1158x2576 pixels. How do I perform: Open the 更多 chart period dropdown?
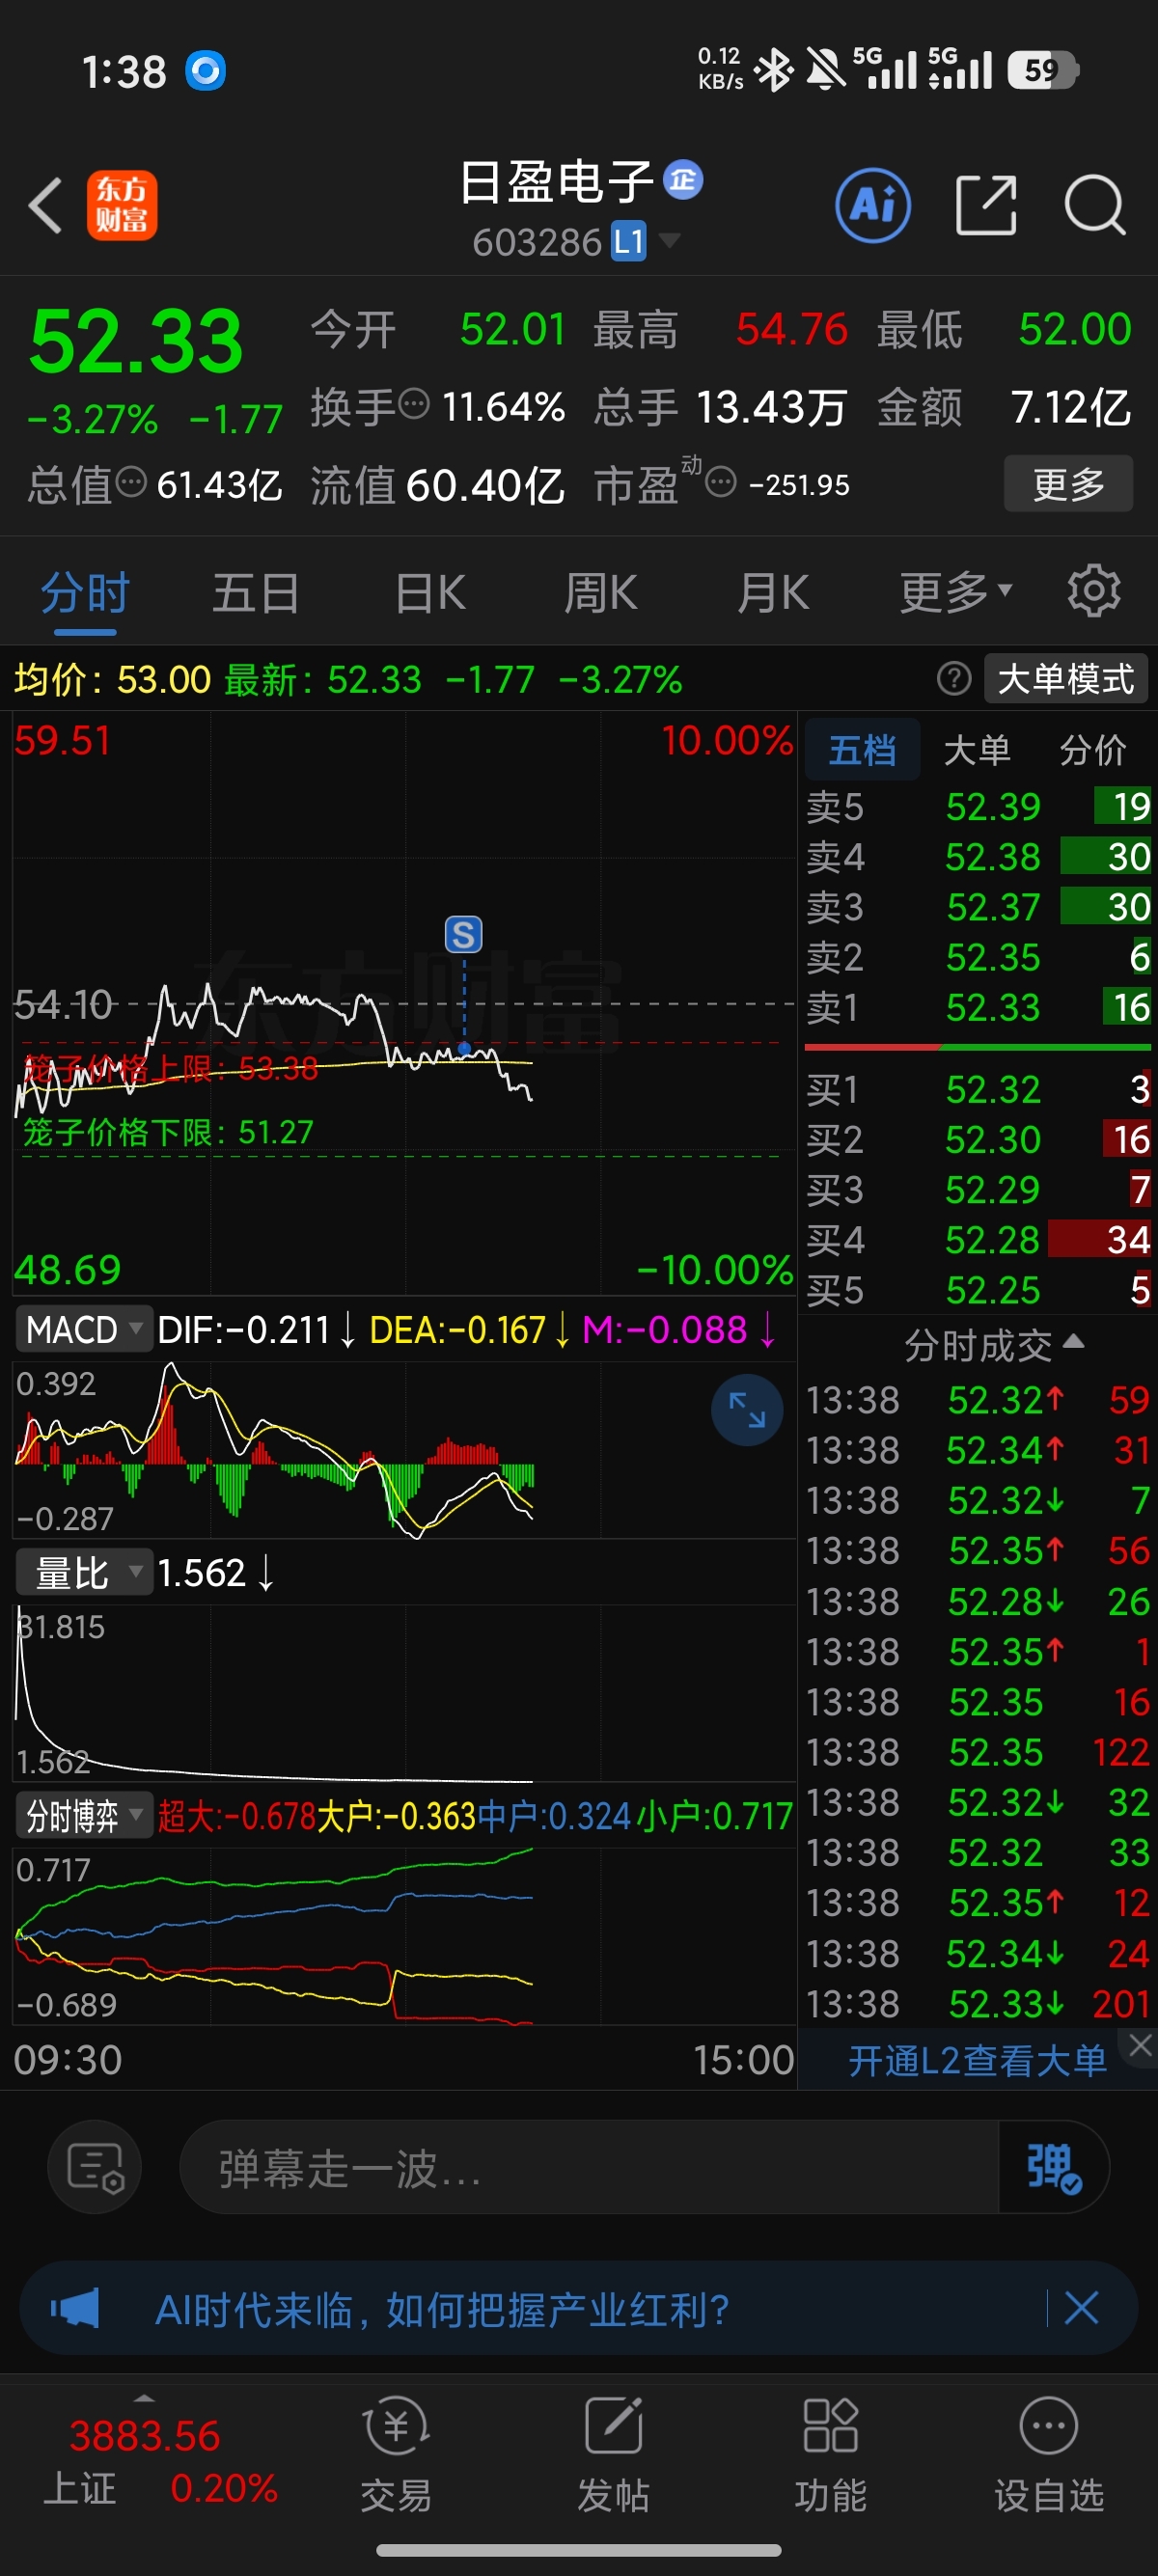click(956, 592)
